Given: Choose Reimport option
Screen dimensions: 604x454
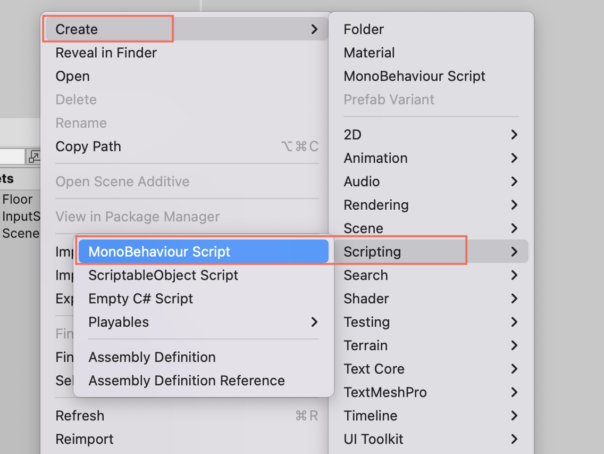Looking at the screenshot, I should 186,439.
